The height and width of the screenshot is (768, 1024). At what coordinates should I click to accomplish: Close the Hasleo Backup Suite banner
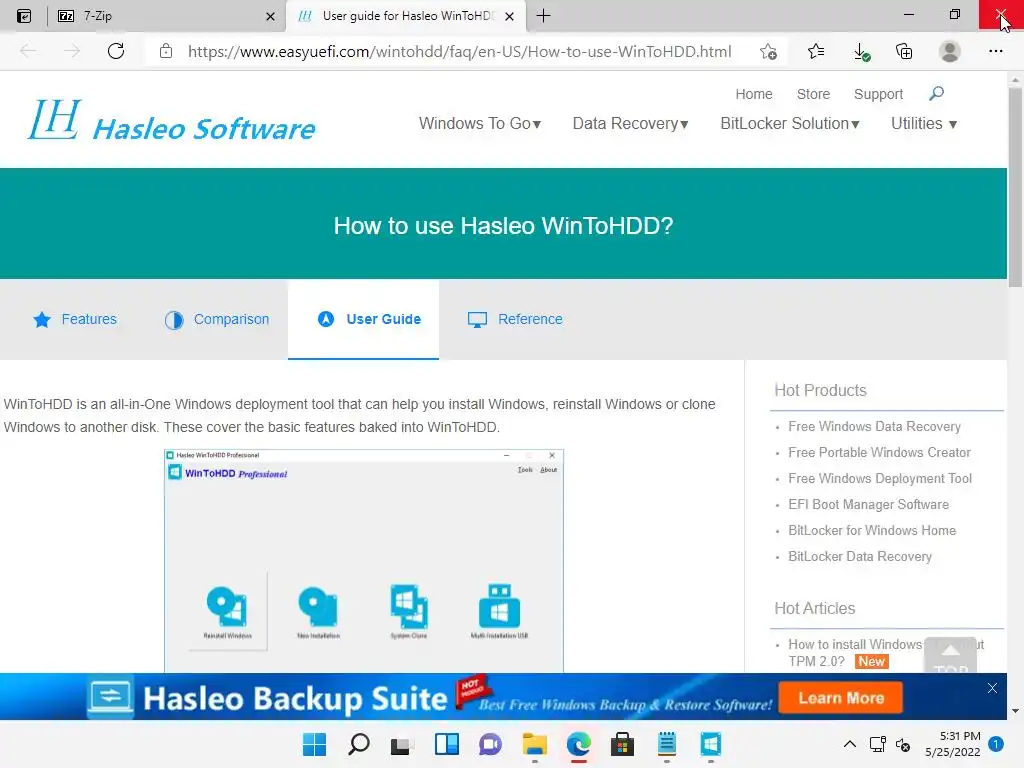992,688
